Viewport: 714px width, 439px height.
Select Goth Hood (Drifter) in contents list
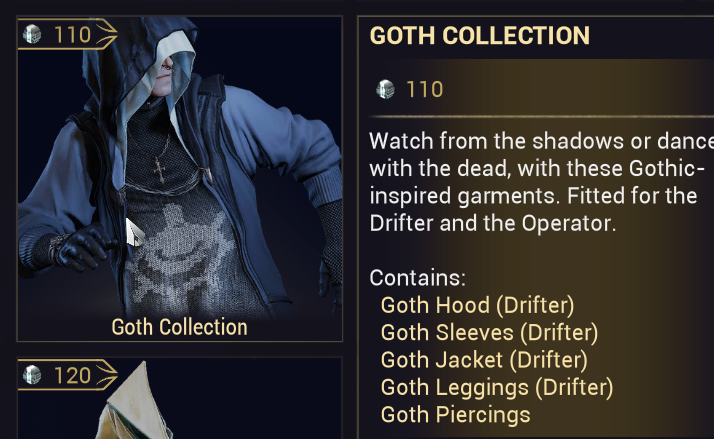(x=477, y=305)
